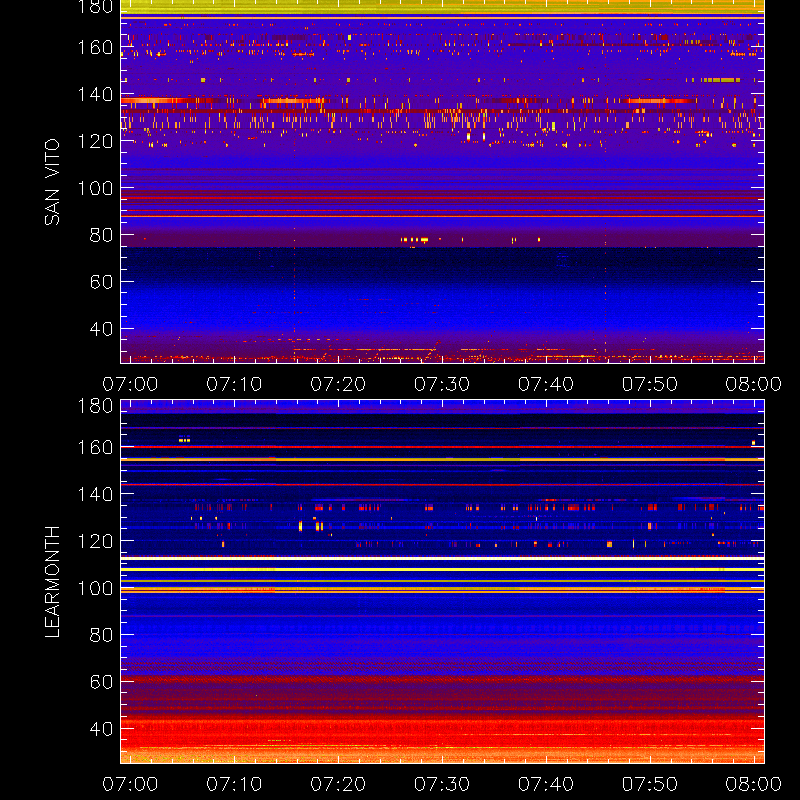Screen dimensions: 800x800
Task: Click the 100 tick label on LEARMONTH axis
Action: pos(95,588)
